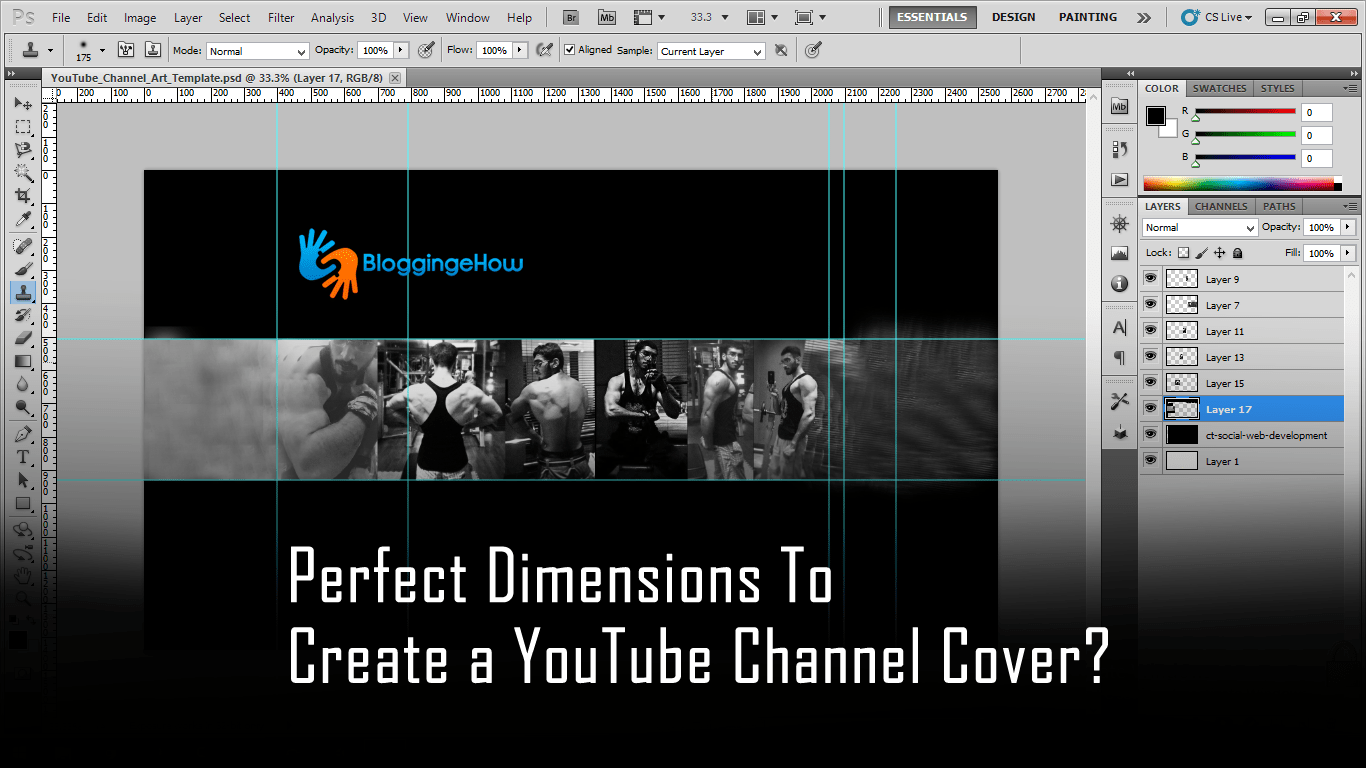Open CS Live services
Viewport: 1366px width, 768px height.
[x=1218, y=16]
